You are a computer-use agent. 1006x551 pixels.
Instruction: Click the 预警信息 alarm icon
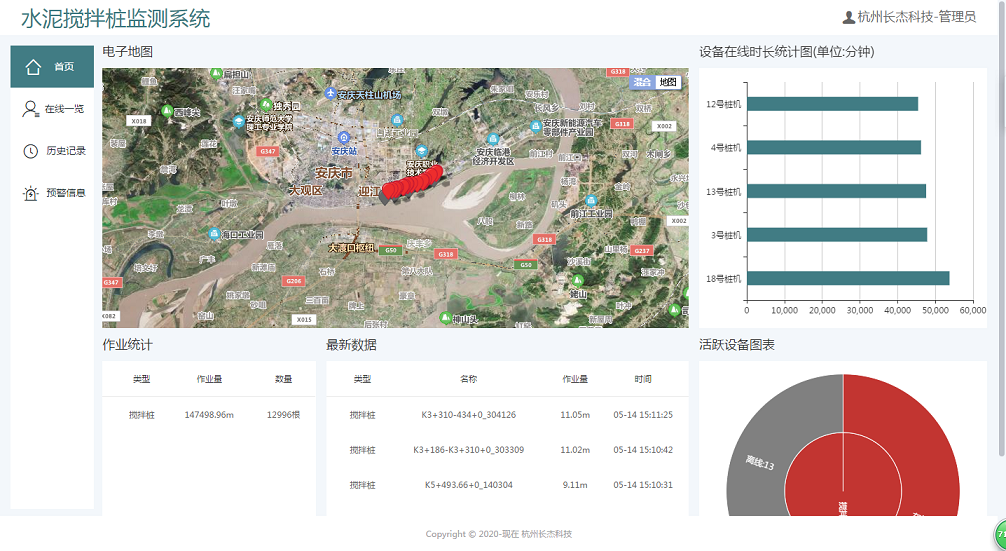pyautogui.click(x=31, y=193)
